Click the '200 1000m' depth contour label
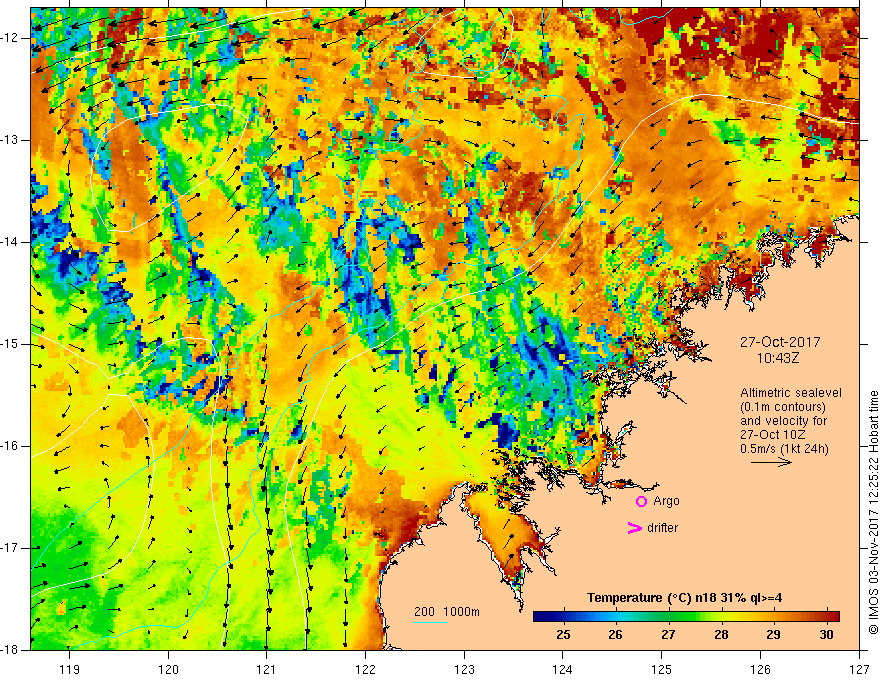The image size is (880, 680). 447,612
